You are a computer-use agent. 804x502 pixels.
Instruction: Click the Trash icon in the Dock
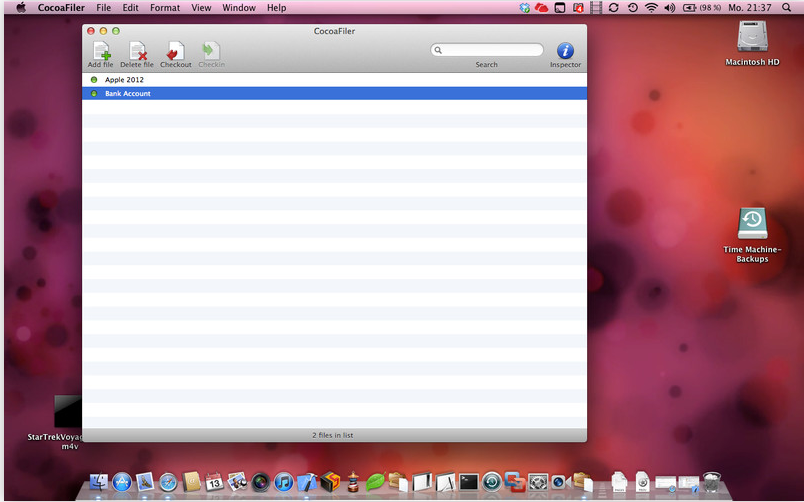coord(711,482)
